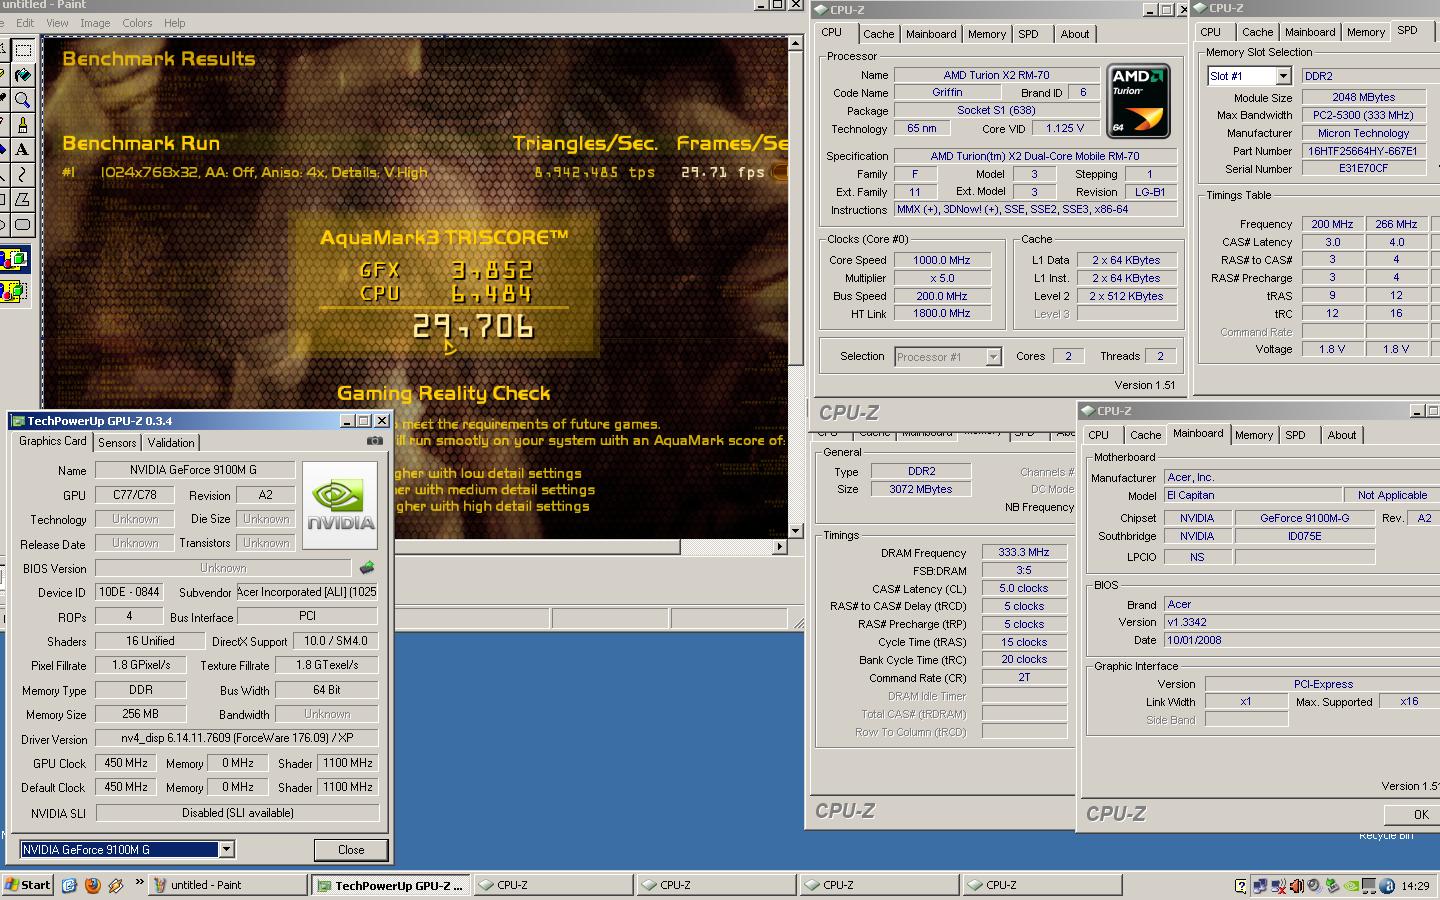The width and height of the screenshot is (1440, 900).
Task: Click the blue 'a' tray icon
Action: coord(1387,886)
